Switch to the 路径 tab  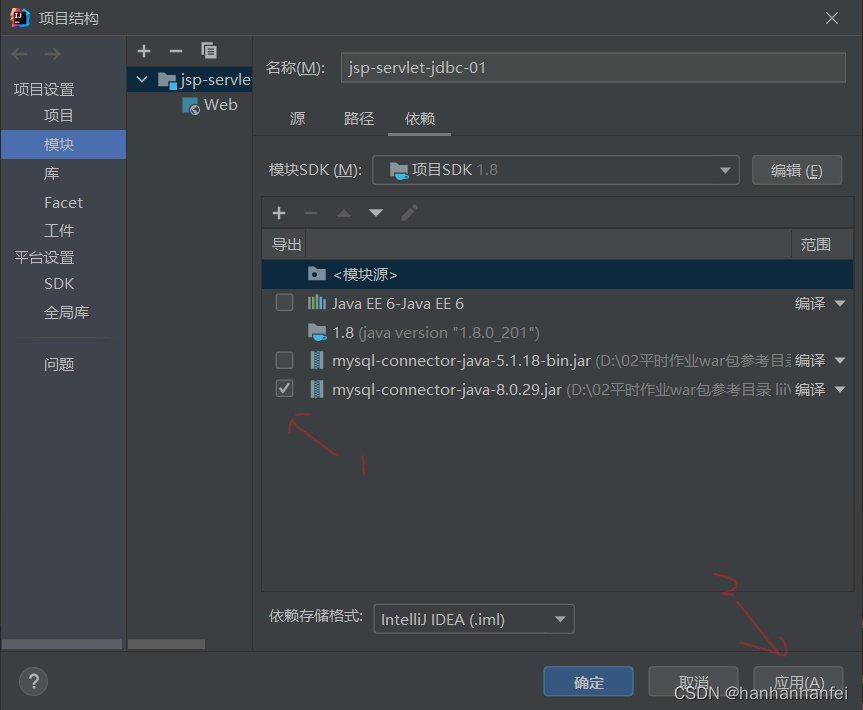tap(358, 118)
